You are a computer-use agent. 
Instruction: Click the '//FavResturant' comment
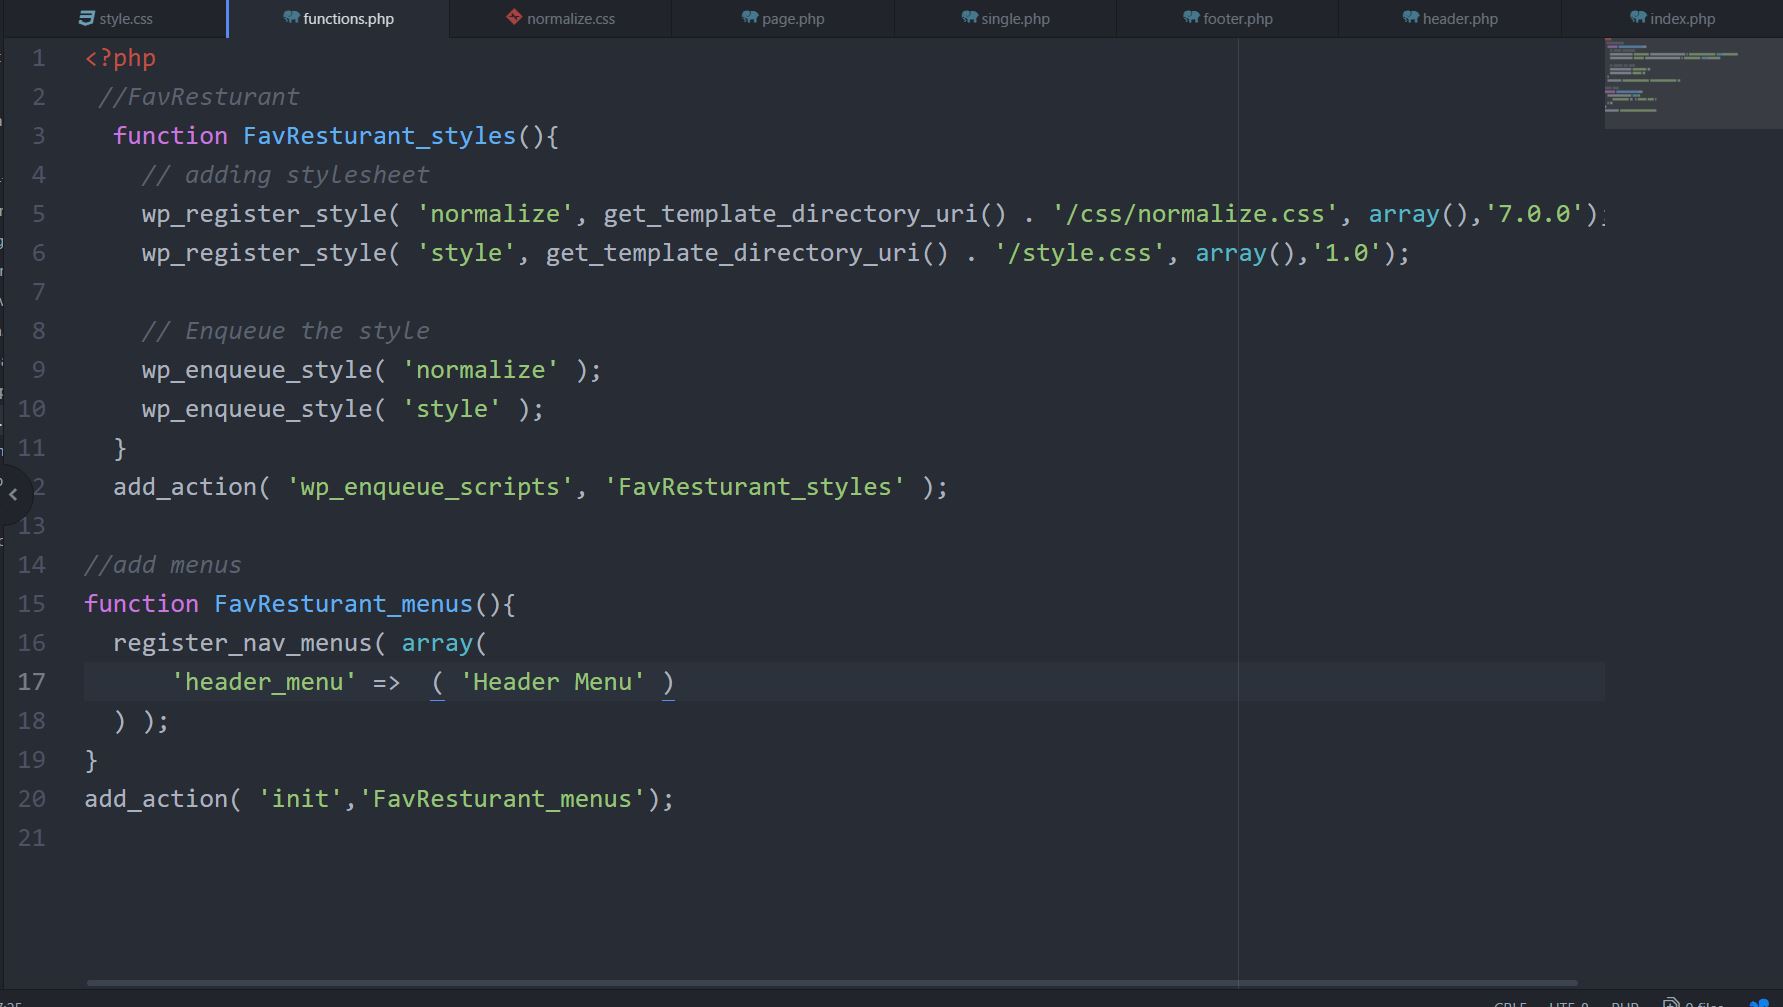[199, 97]
